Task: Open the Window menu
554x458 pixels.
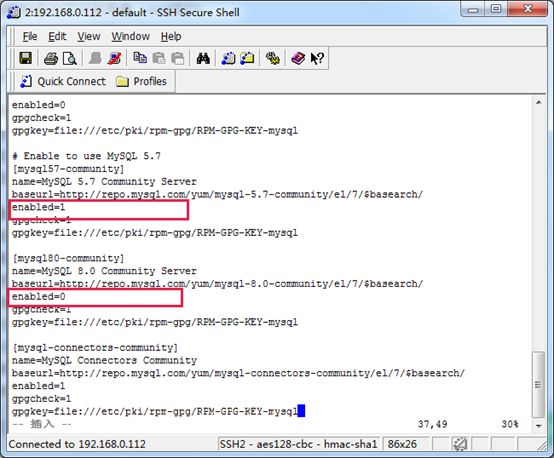Action: coord(131,36)
